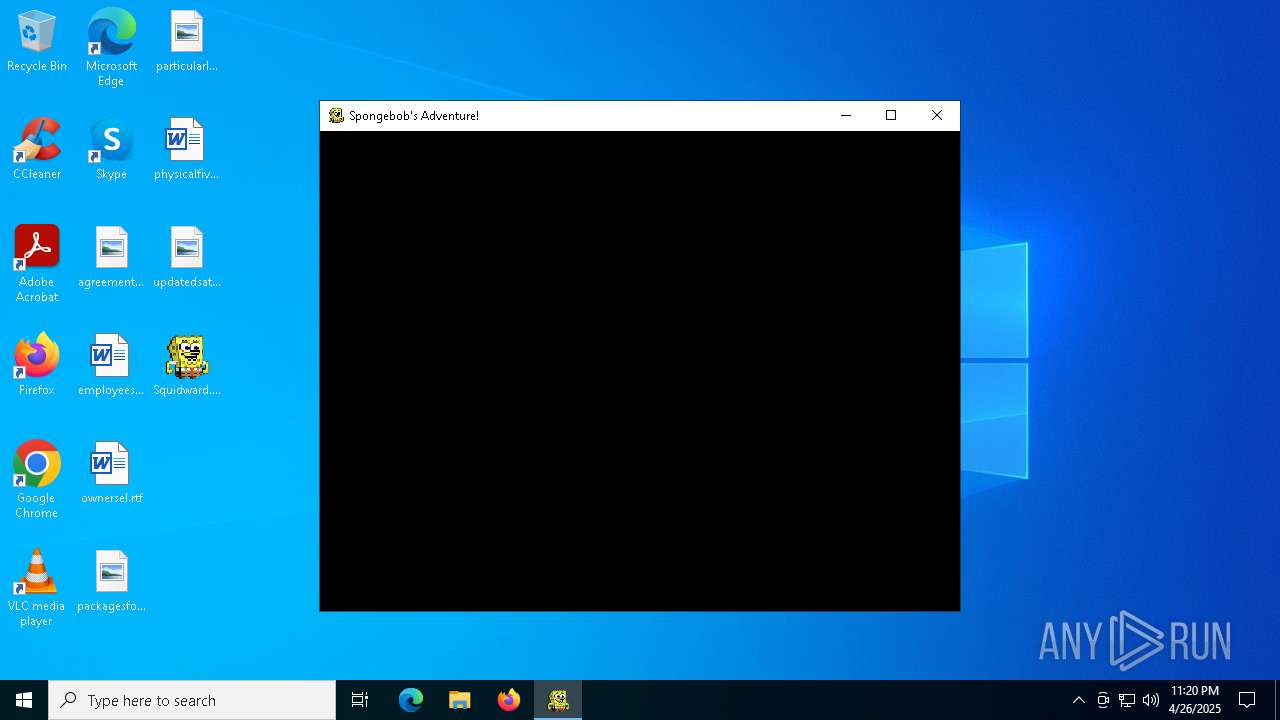Select the updatedsat... image file
This screenshot has width=1280, height=720.
pyautogui.click(x=187, y=258)
